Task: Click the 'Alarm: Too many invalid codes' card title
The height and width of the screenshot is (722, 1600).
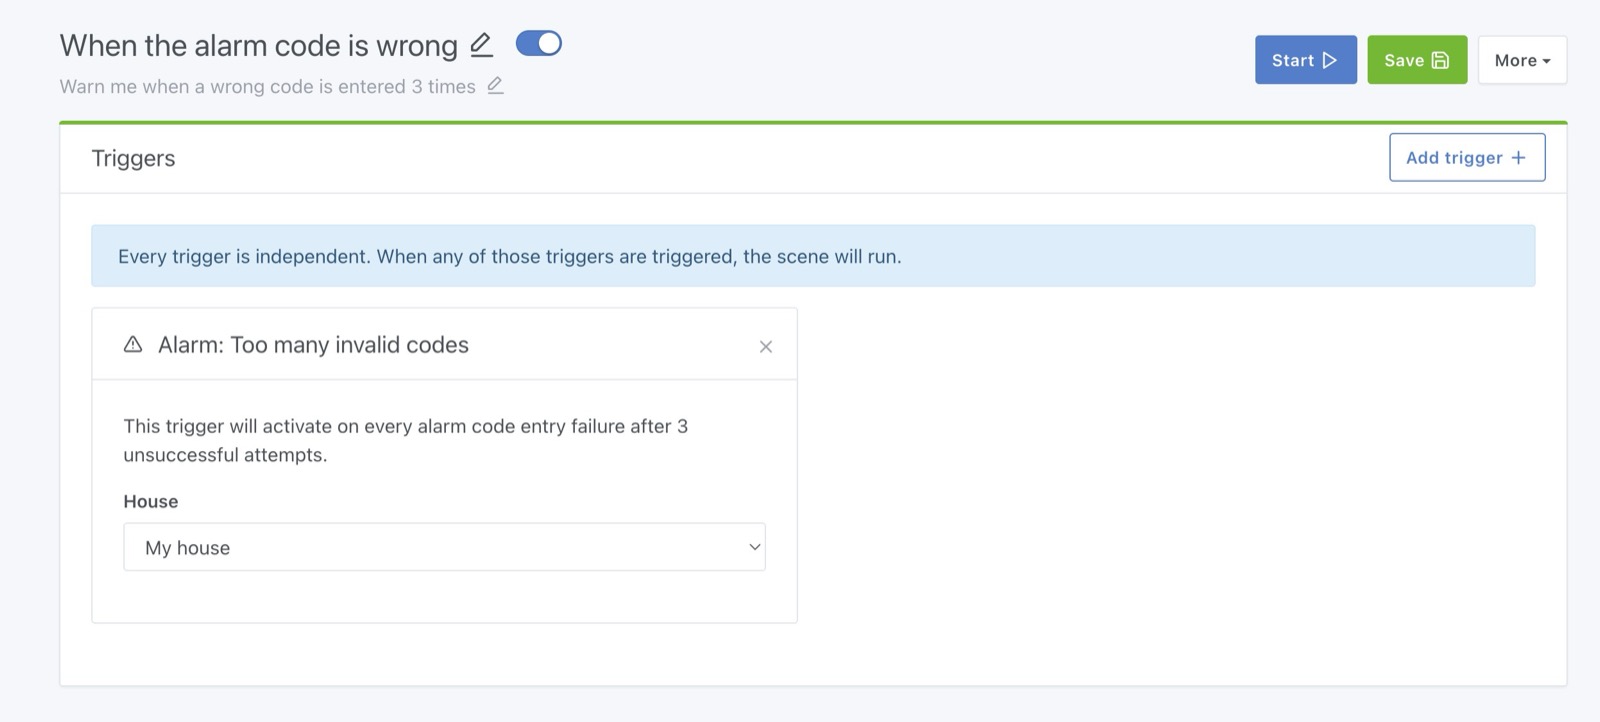Action: (313, 345)
